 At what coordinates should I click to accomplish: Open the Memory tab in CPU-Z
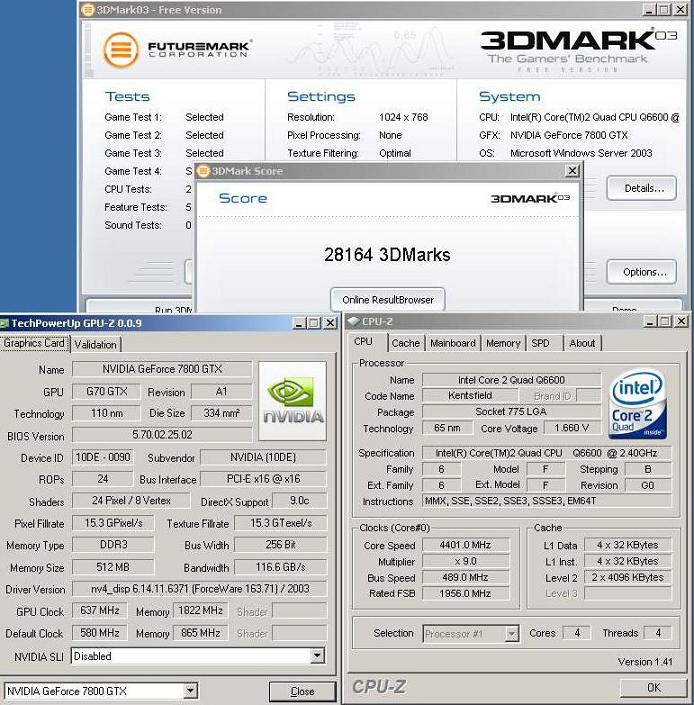click(503, 343)
